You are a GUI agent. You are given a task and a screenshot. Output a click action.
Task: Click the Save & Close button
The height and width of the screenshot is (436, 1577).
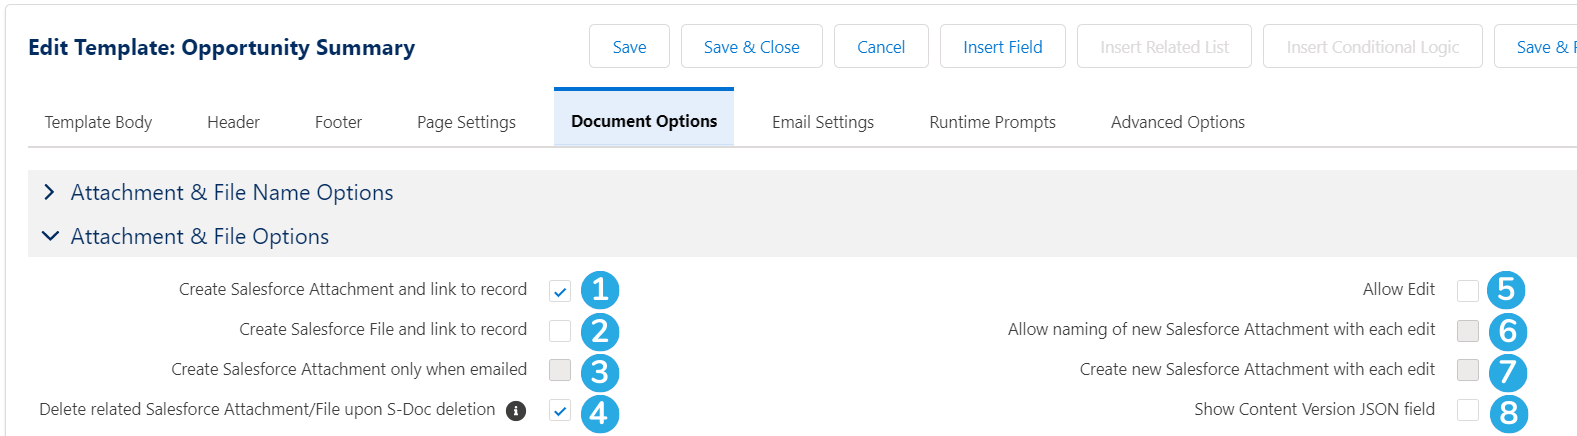(x=752, y=47)
